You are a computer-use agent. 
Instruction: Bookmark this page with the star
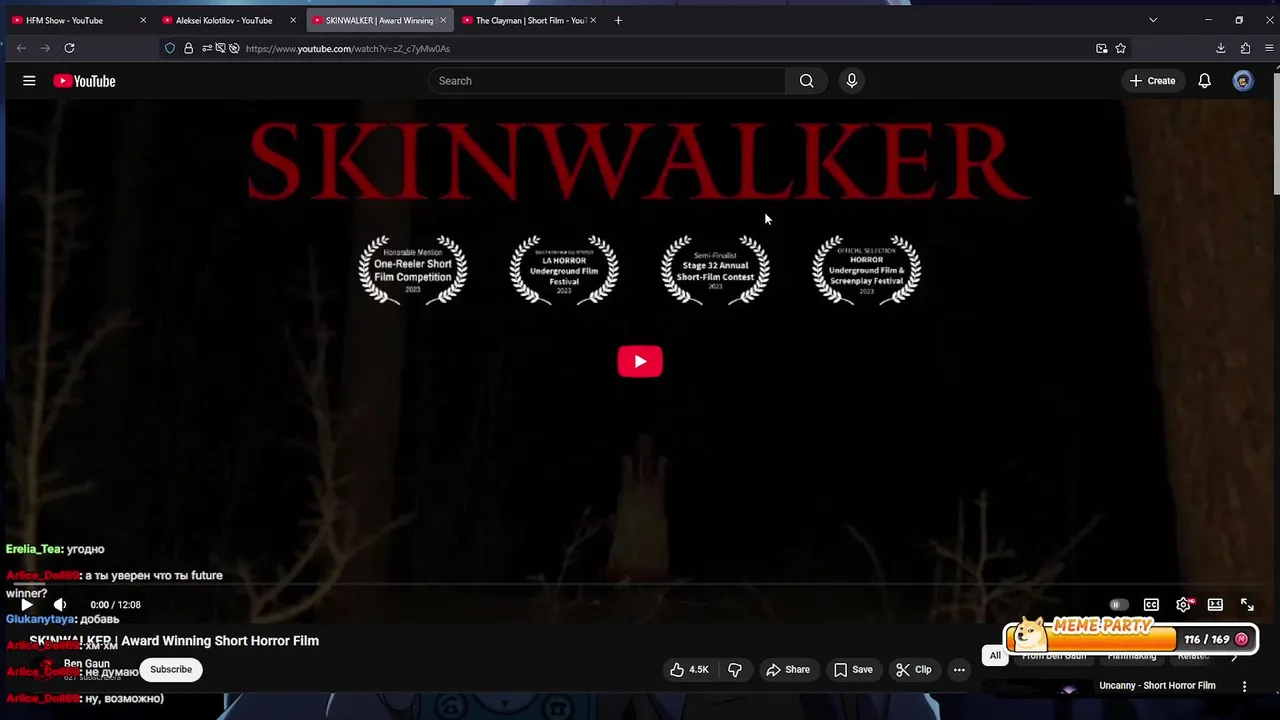pyautogui.click(x=1121, y=48)
